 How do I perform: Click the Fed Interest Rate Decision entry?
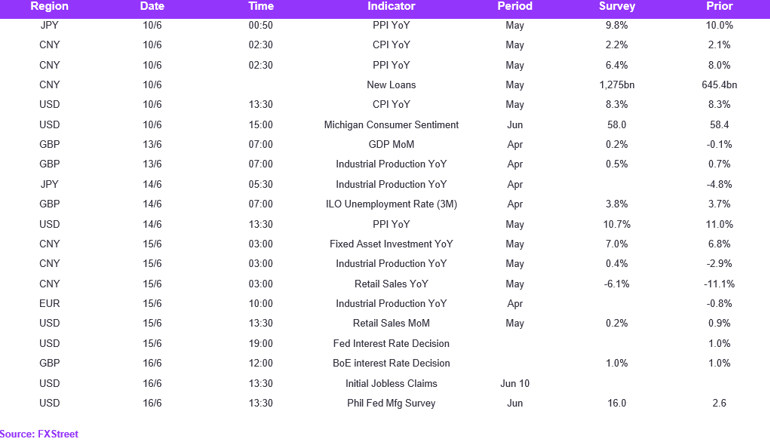point(391,343)
